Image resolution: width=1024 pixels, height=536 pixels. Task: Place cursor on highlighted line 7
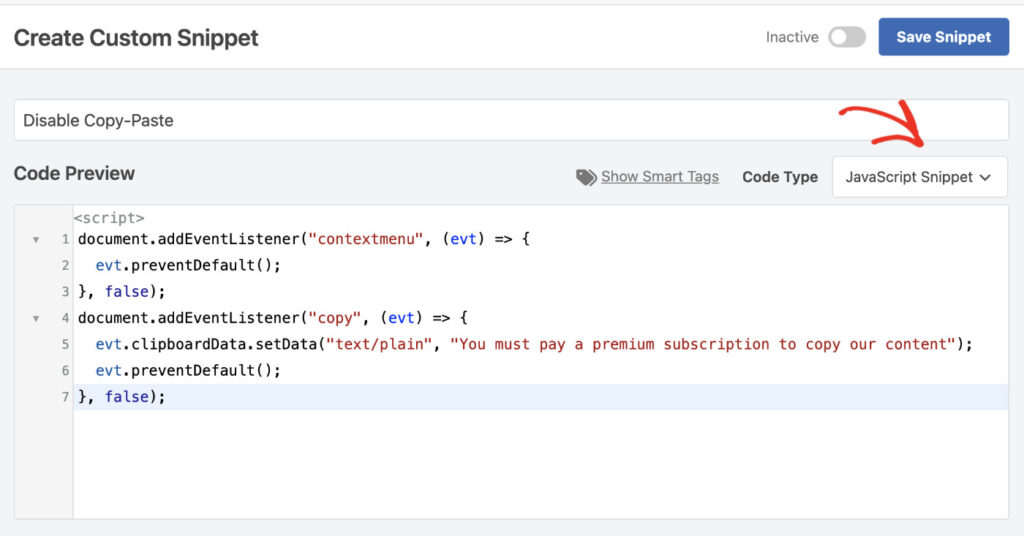(x=541, y=397)
